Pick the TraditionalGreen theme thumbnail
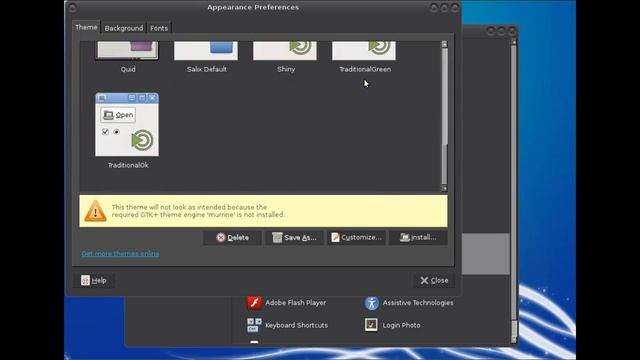The height and width of the screenshot is (360, 640). [x=364, y=50]
